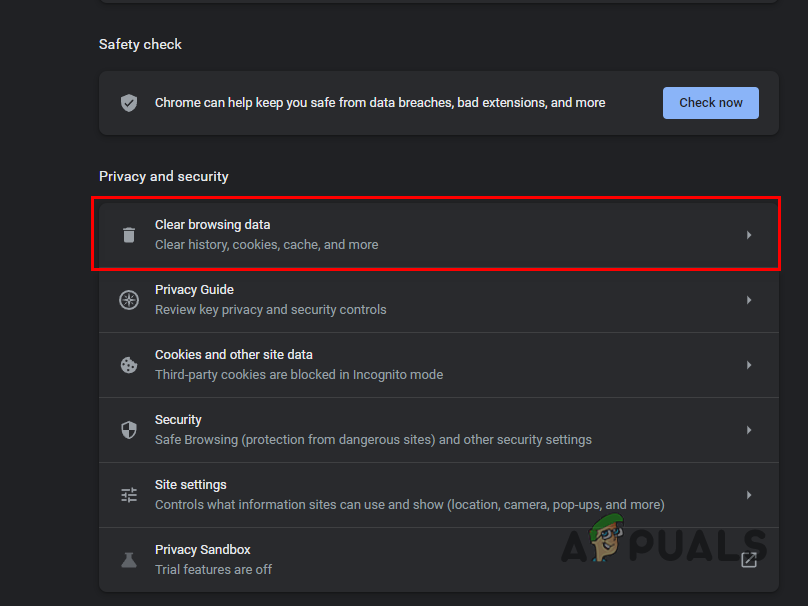Expand Cookies and other site data settings
Image resolution: width=808 pixels, height=606 pixels.
[748, 364]
